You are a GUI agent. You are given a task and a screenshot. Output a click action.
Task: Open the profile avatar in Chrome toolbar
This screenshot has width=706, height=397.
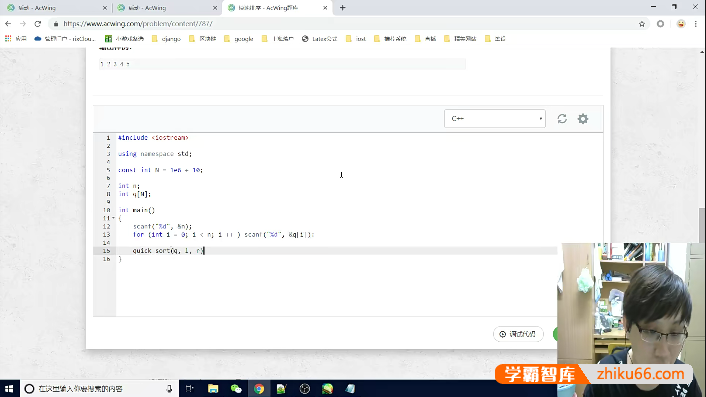coord(681,24)
